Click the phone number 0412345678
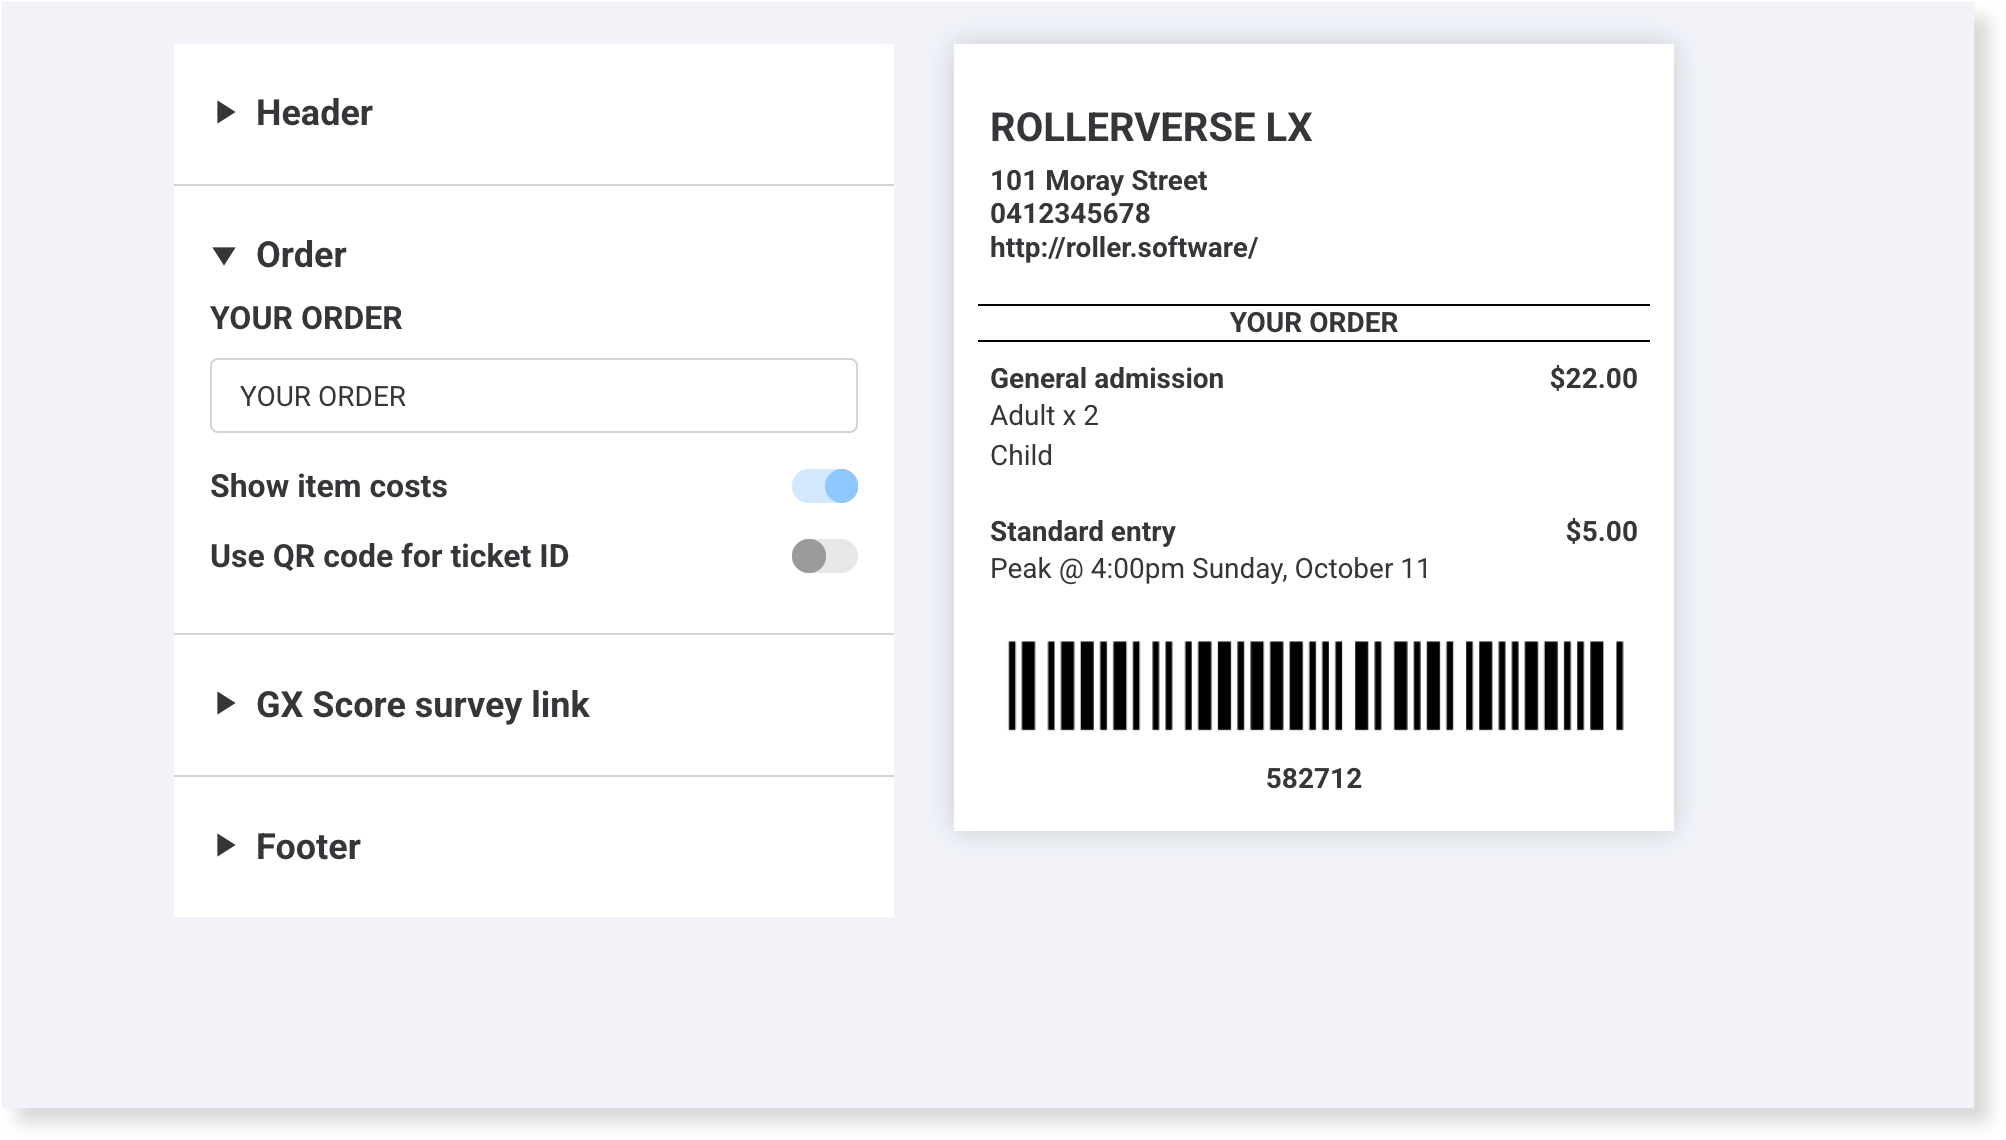This screenshot has height=1140, width=2006. tap(1070, 214)
